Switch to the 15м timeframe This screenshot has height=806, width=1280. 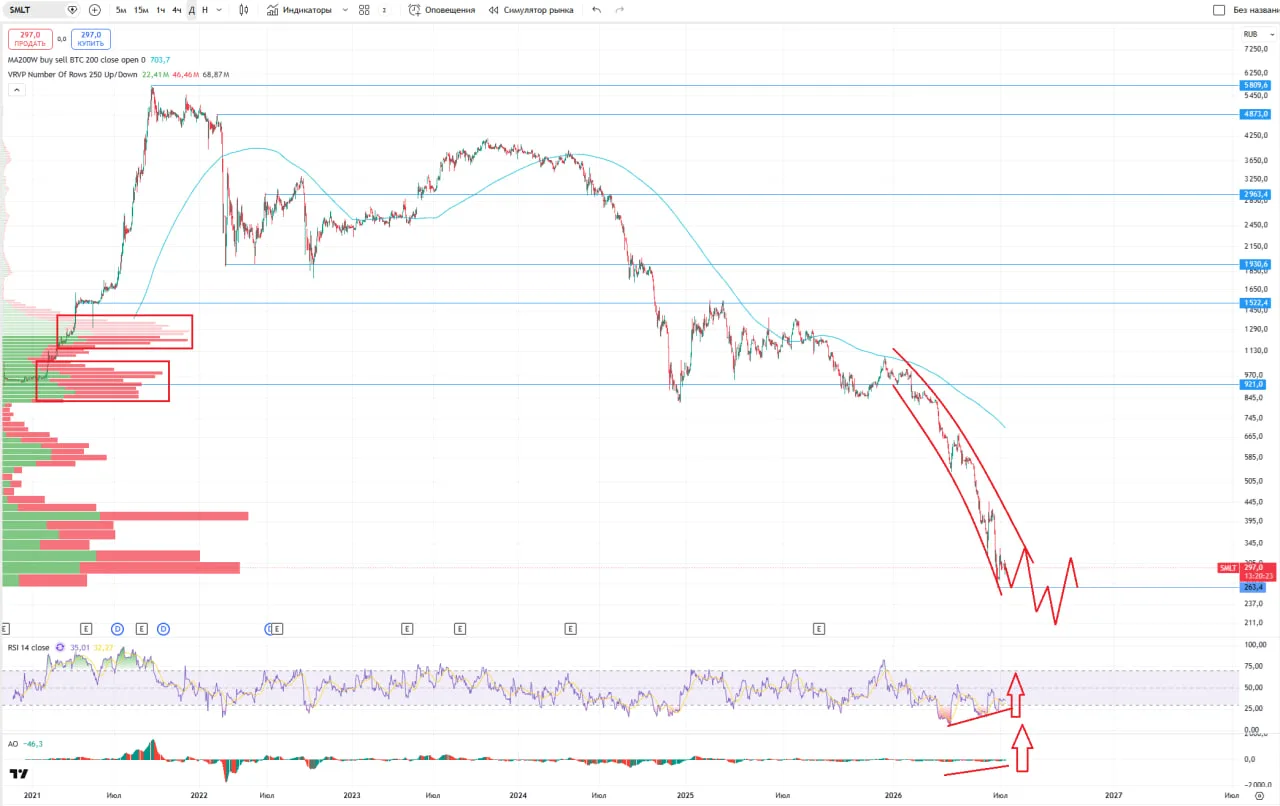pyautogui.click(x=141, y=10)
